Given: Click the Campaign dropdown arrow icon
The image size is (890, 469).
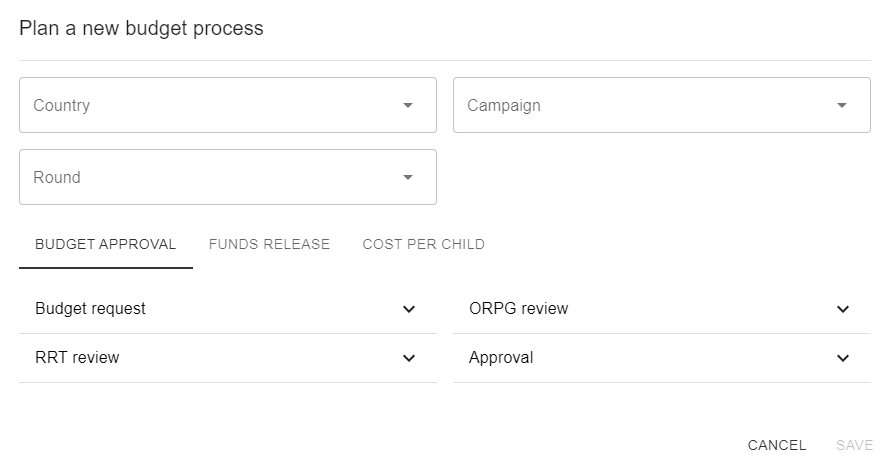Looking at the screenshot, I should pos(842,105).
